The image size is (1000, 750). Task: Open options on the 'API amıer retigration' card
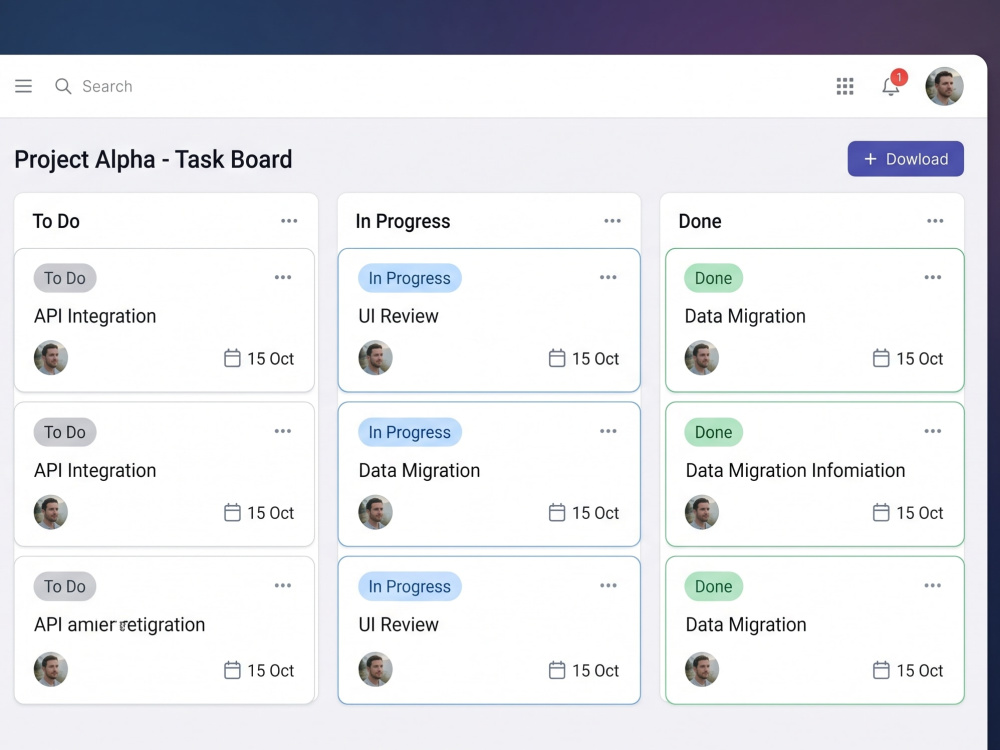(283, 585)
